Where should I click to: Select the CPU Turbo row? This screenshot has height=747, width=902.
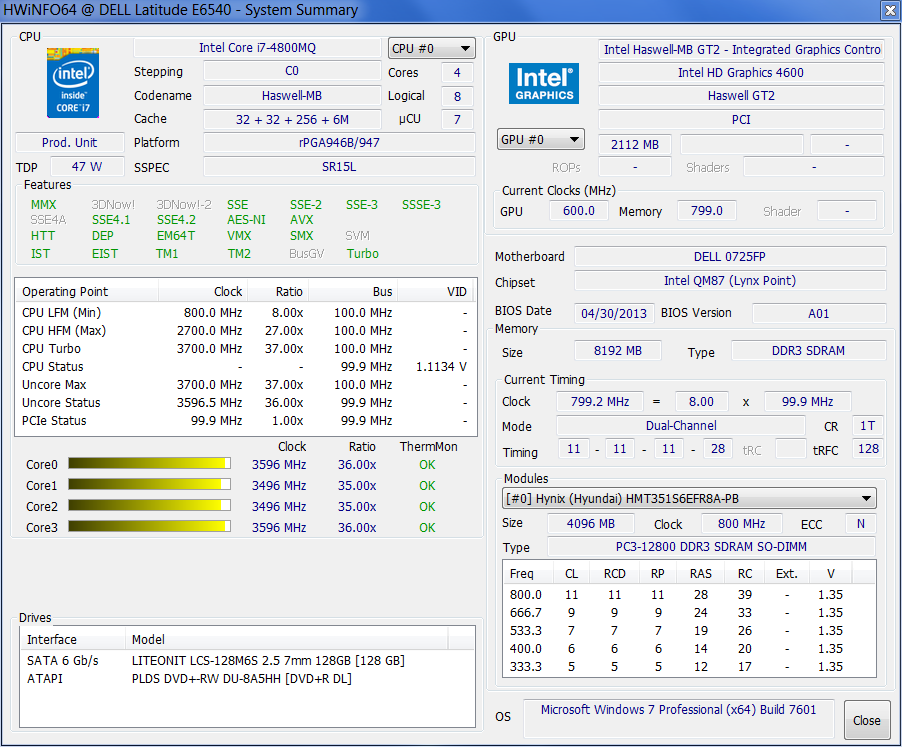(x=244, y=348)
